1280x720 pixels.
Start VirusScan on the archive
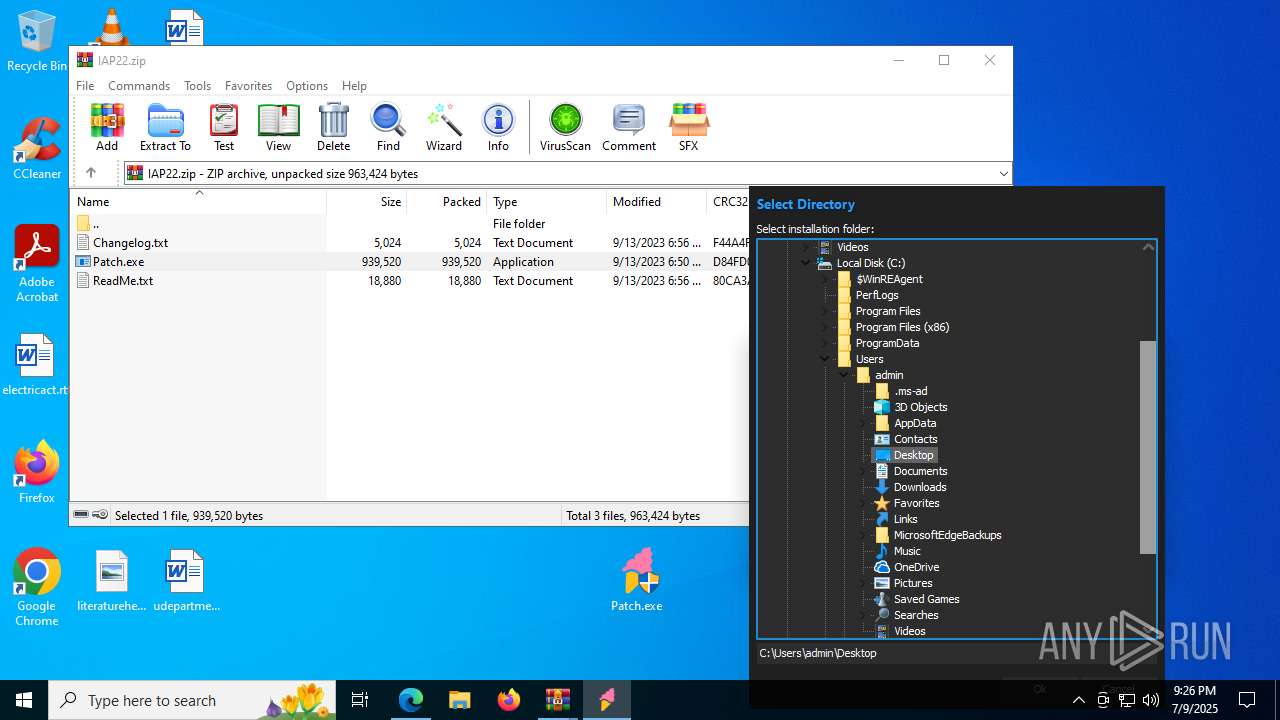click(x=565, y=127)
